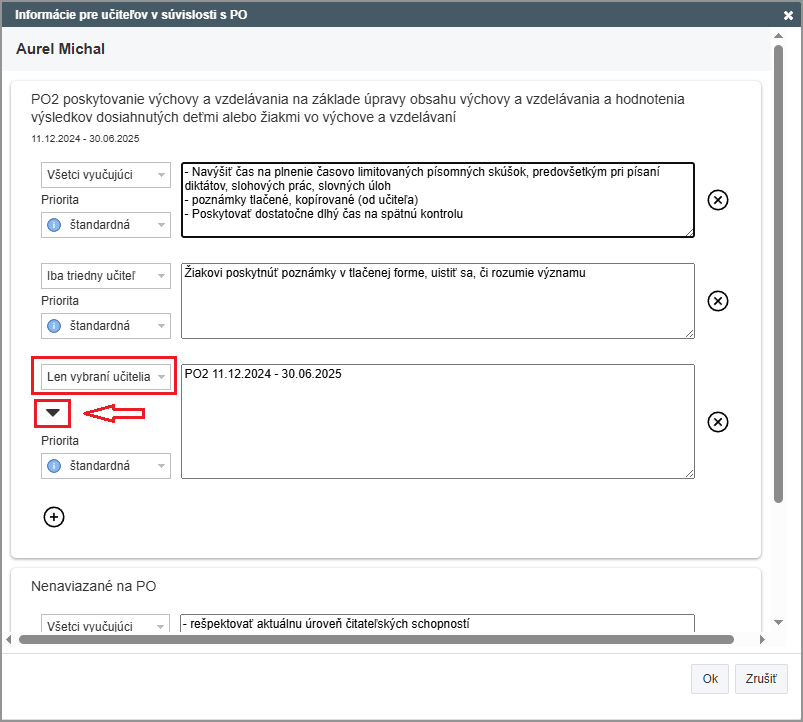Delete the 'Iba triedny učiteľ' note entry
Screen dimensions: 803x722
(x=717, y=301)
